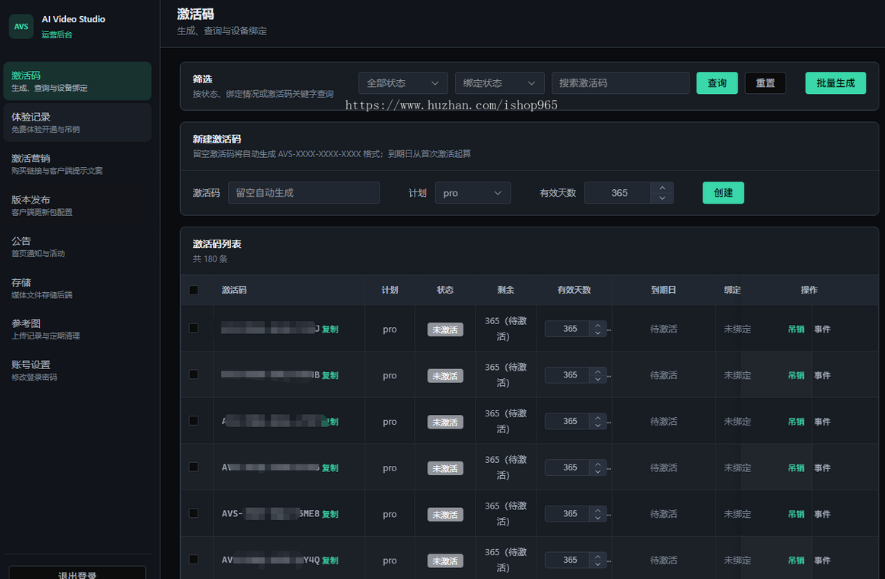Click the 未激活 badge for code ending J

[x=445, y=330]
